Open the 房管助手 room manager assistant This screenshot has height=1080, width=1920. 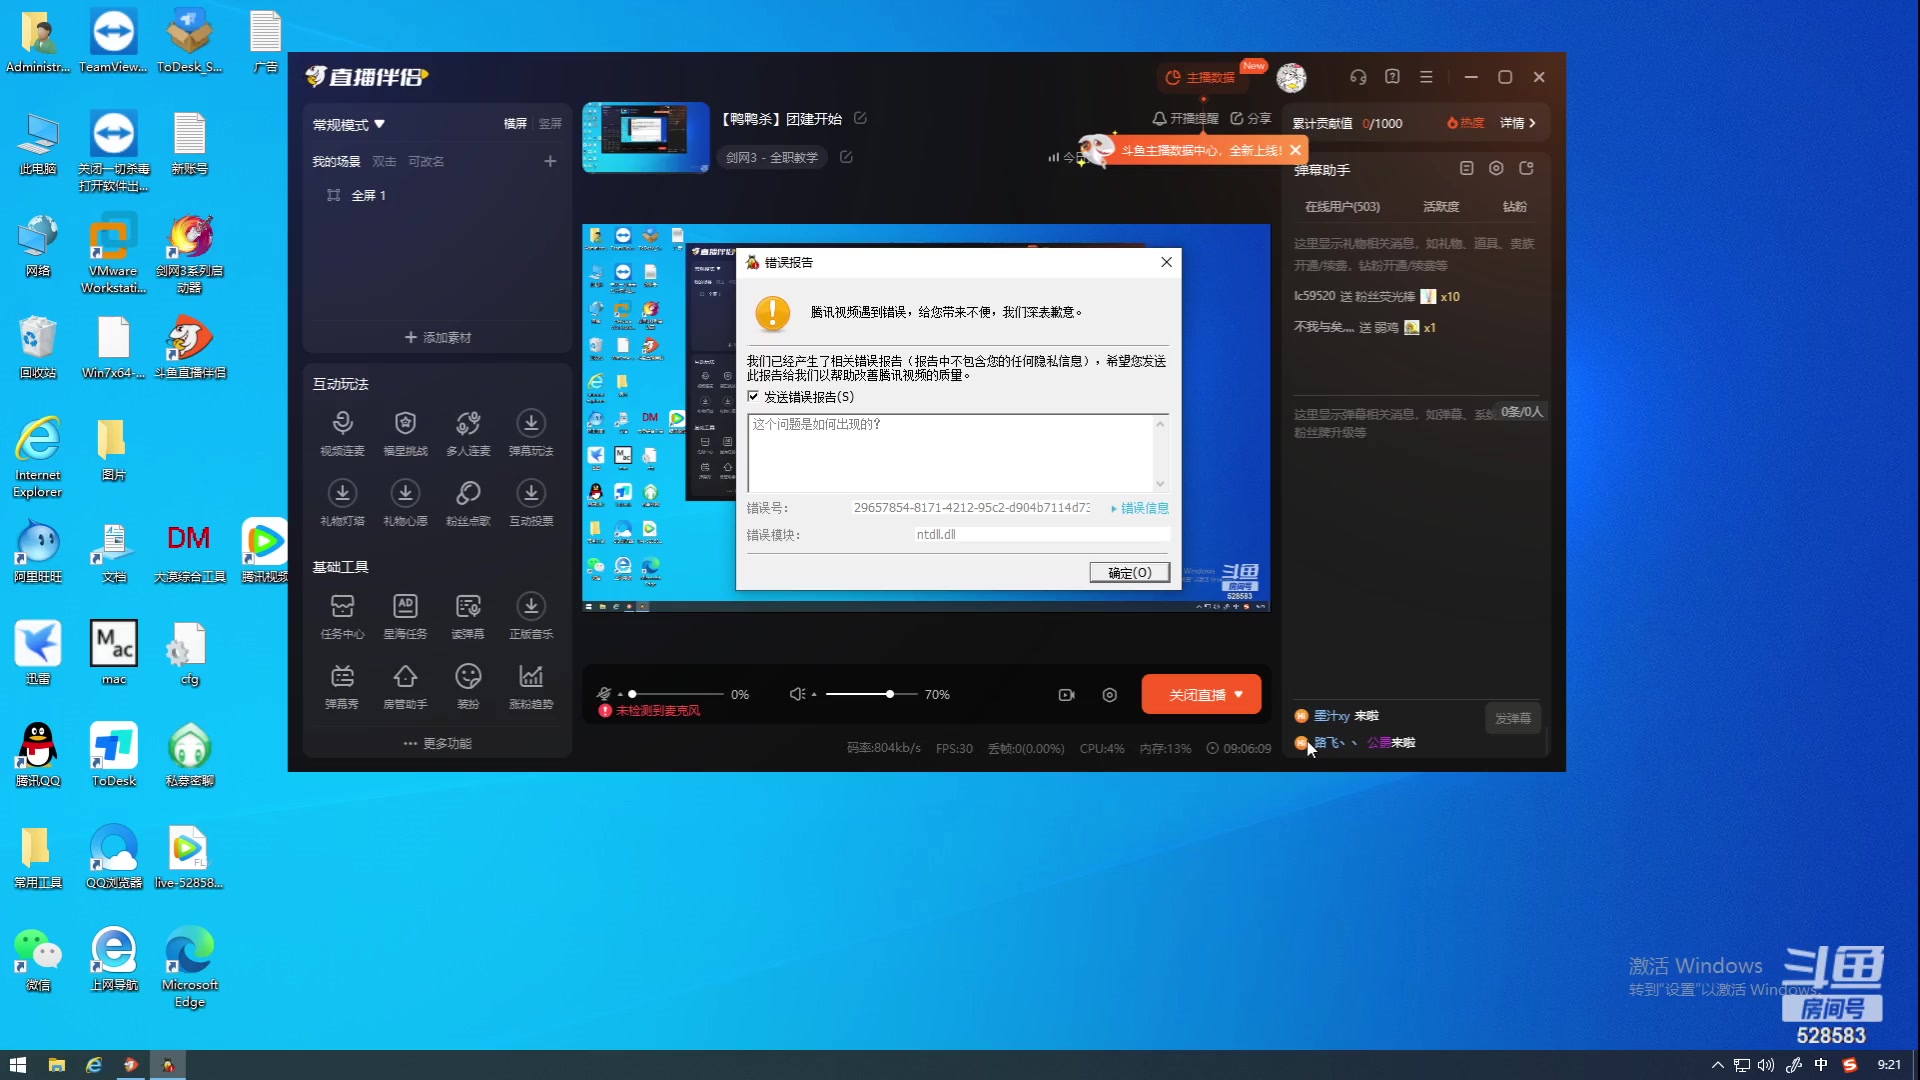[x=405, y=677]
